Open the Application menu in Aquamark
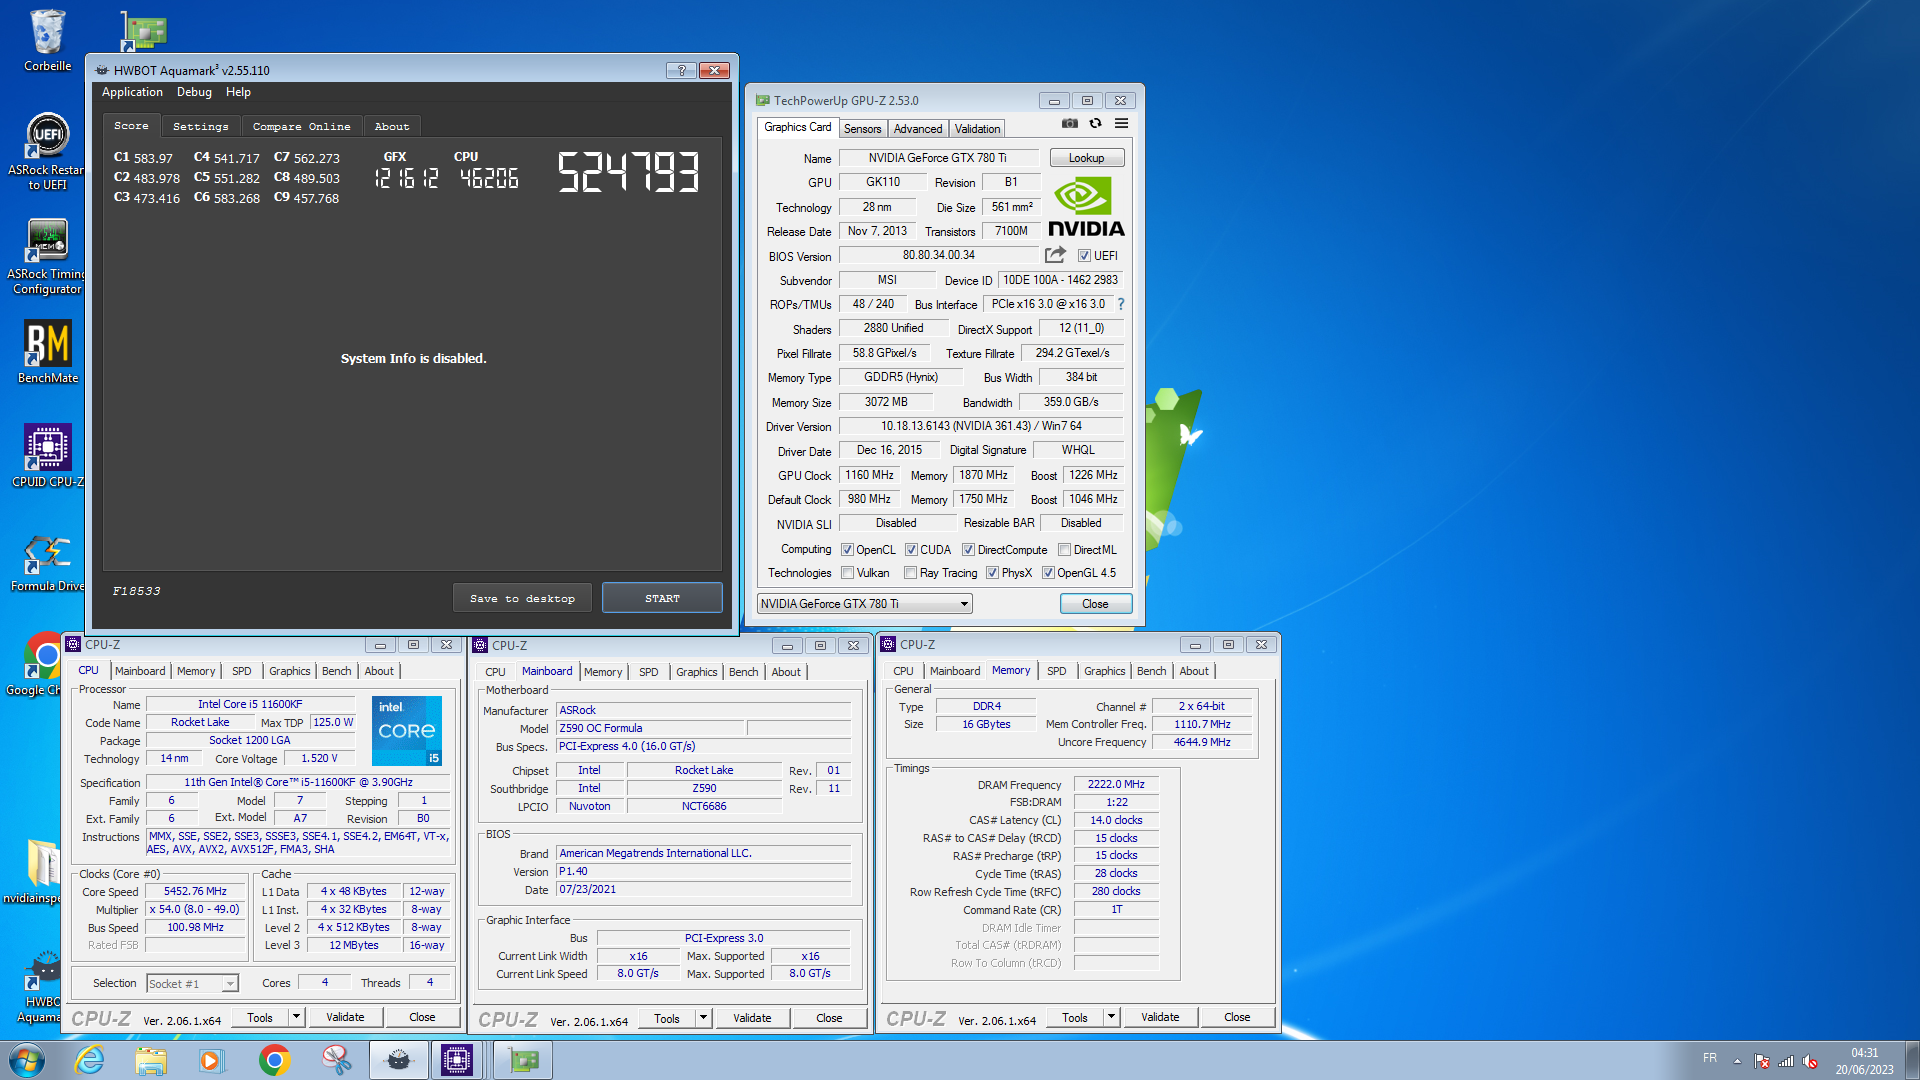 (132, 92)
